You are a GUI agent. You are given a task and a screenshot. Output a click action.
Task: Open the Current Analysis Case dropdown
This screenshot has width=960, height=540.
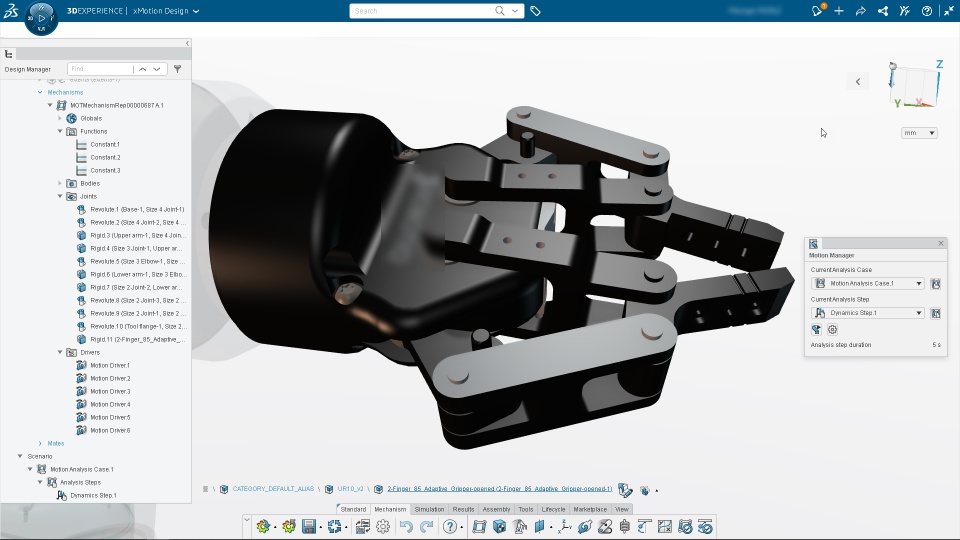[x=868, y=283]
